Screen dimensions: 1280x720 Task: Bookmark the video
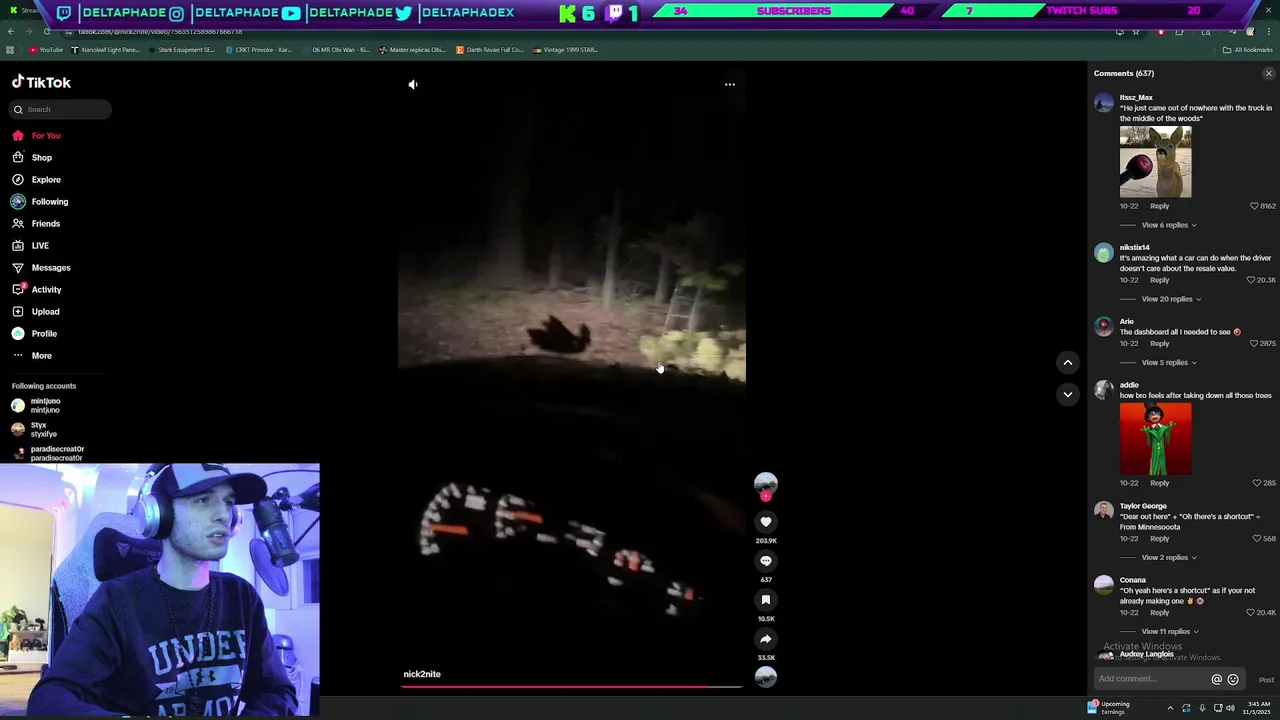click(x=766, y=599)
